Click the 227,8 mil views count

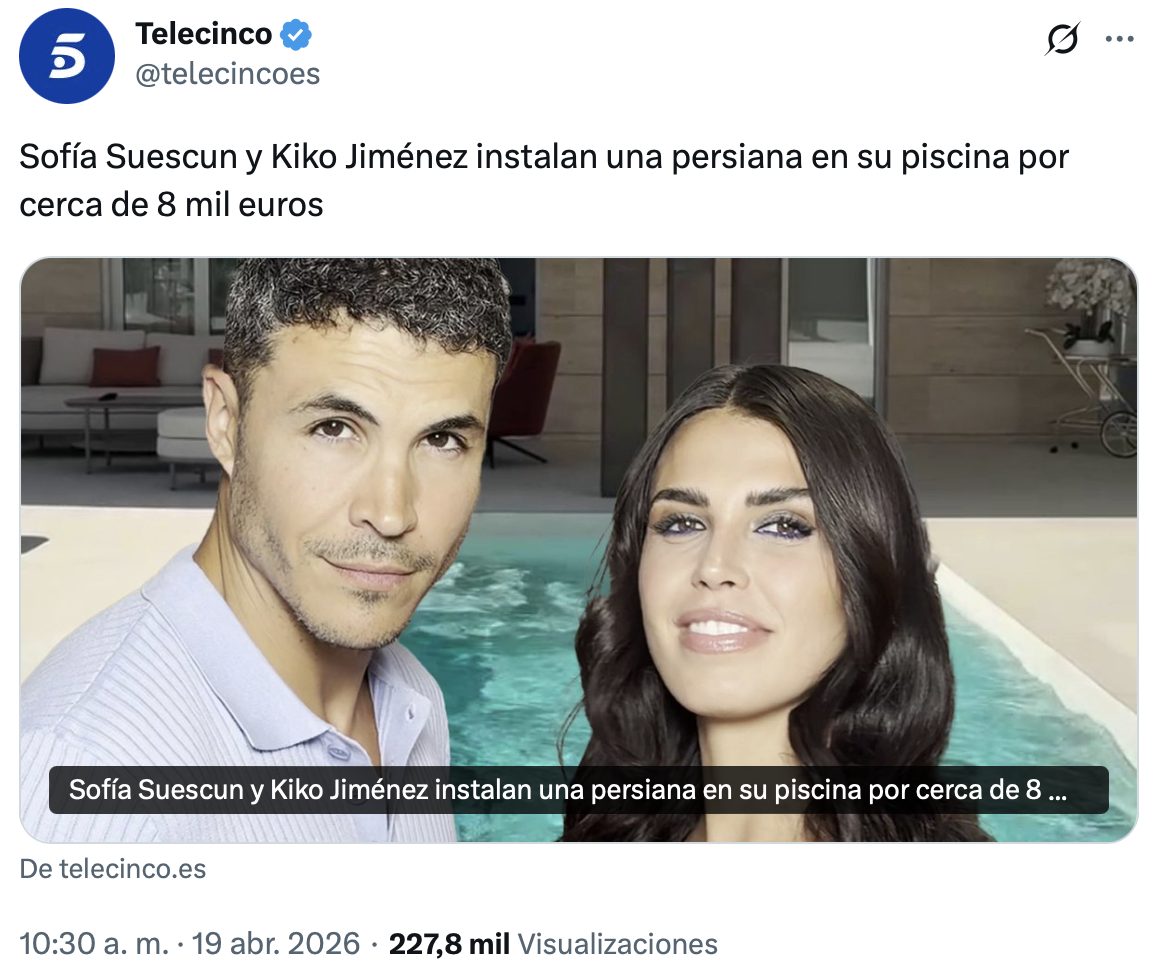point(449,944)
